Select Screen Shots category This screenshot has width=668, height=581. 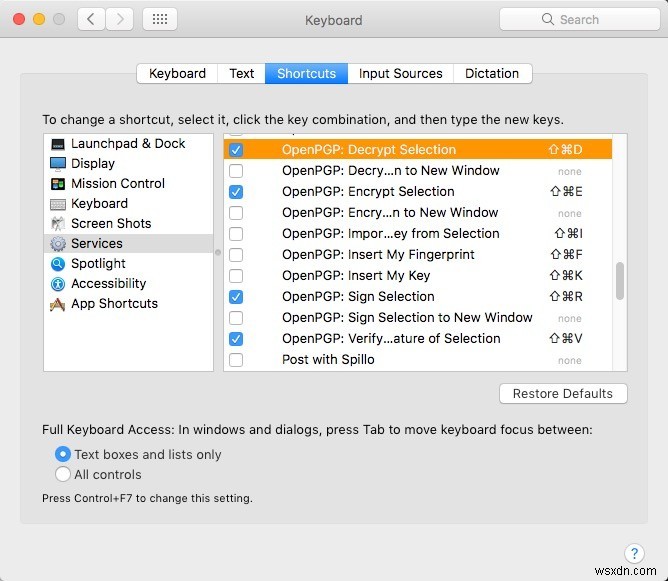pos(128,224)
